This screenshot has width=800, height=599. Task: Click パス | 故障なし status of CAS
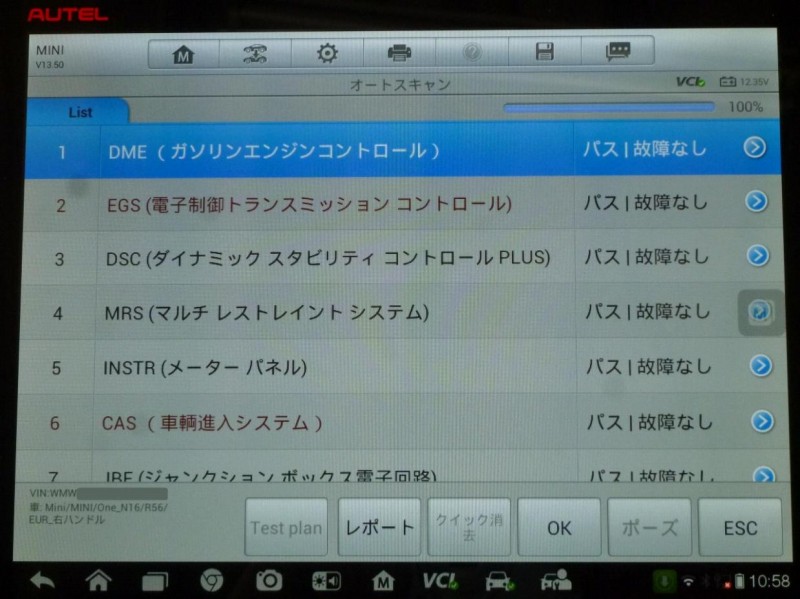[x=650, y=422]
